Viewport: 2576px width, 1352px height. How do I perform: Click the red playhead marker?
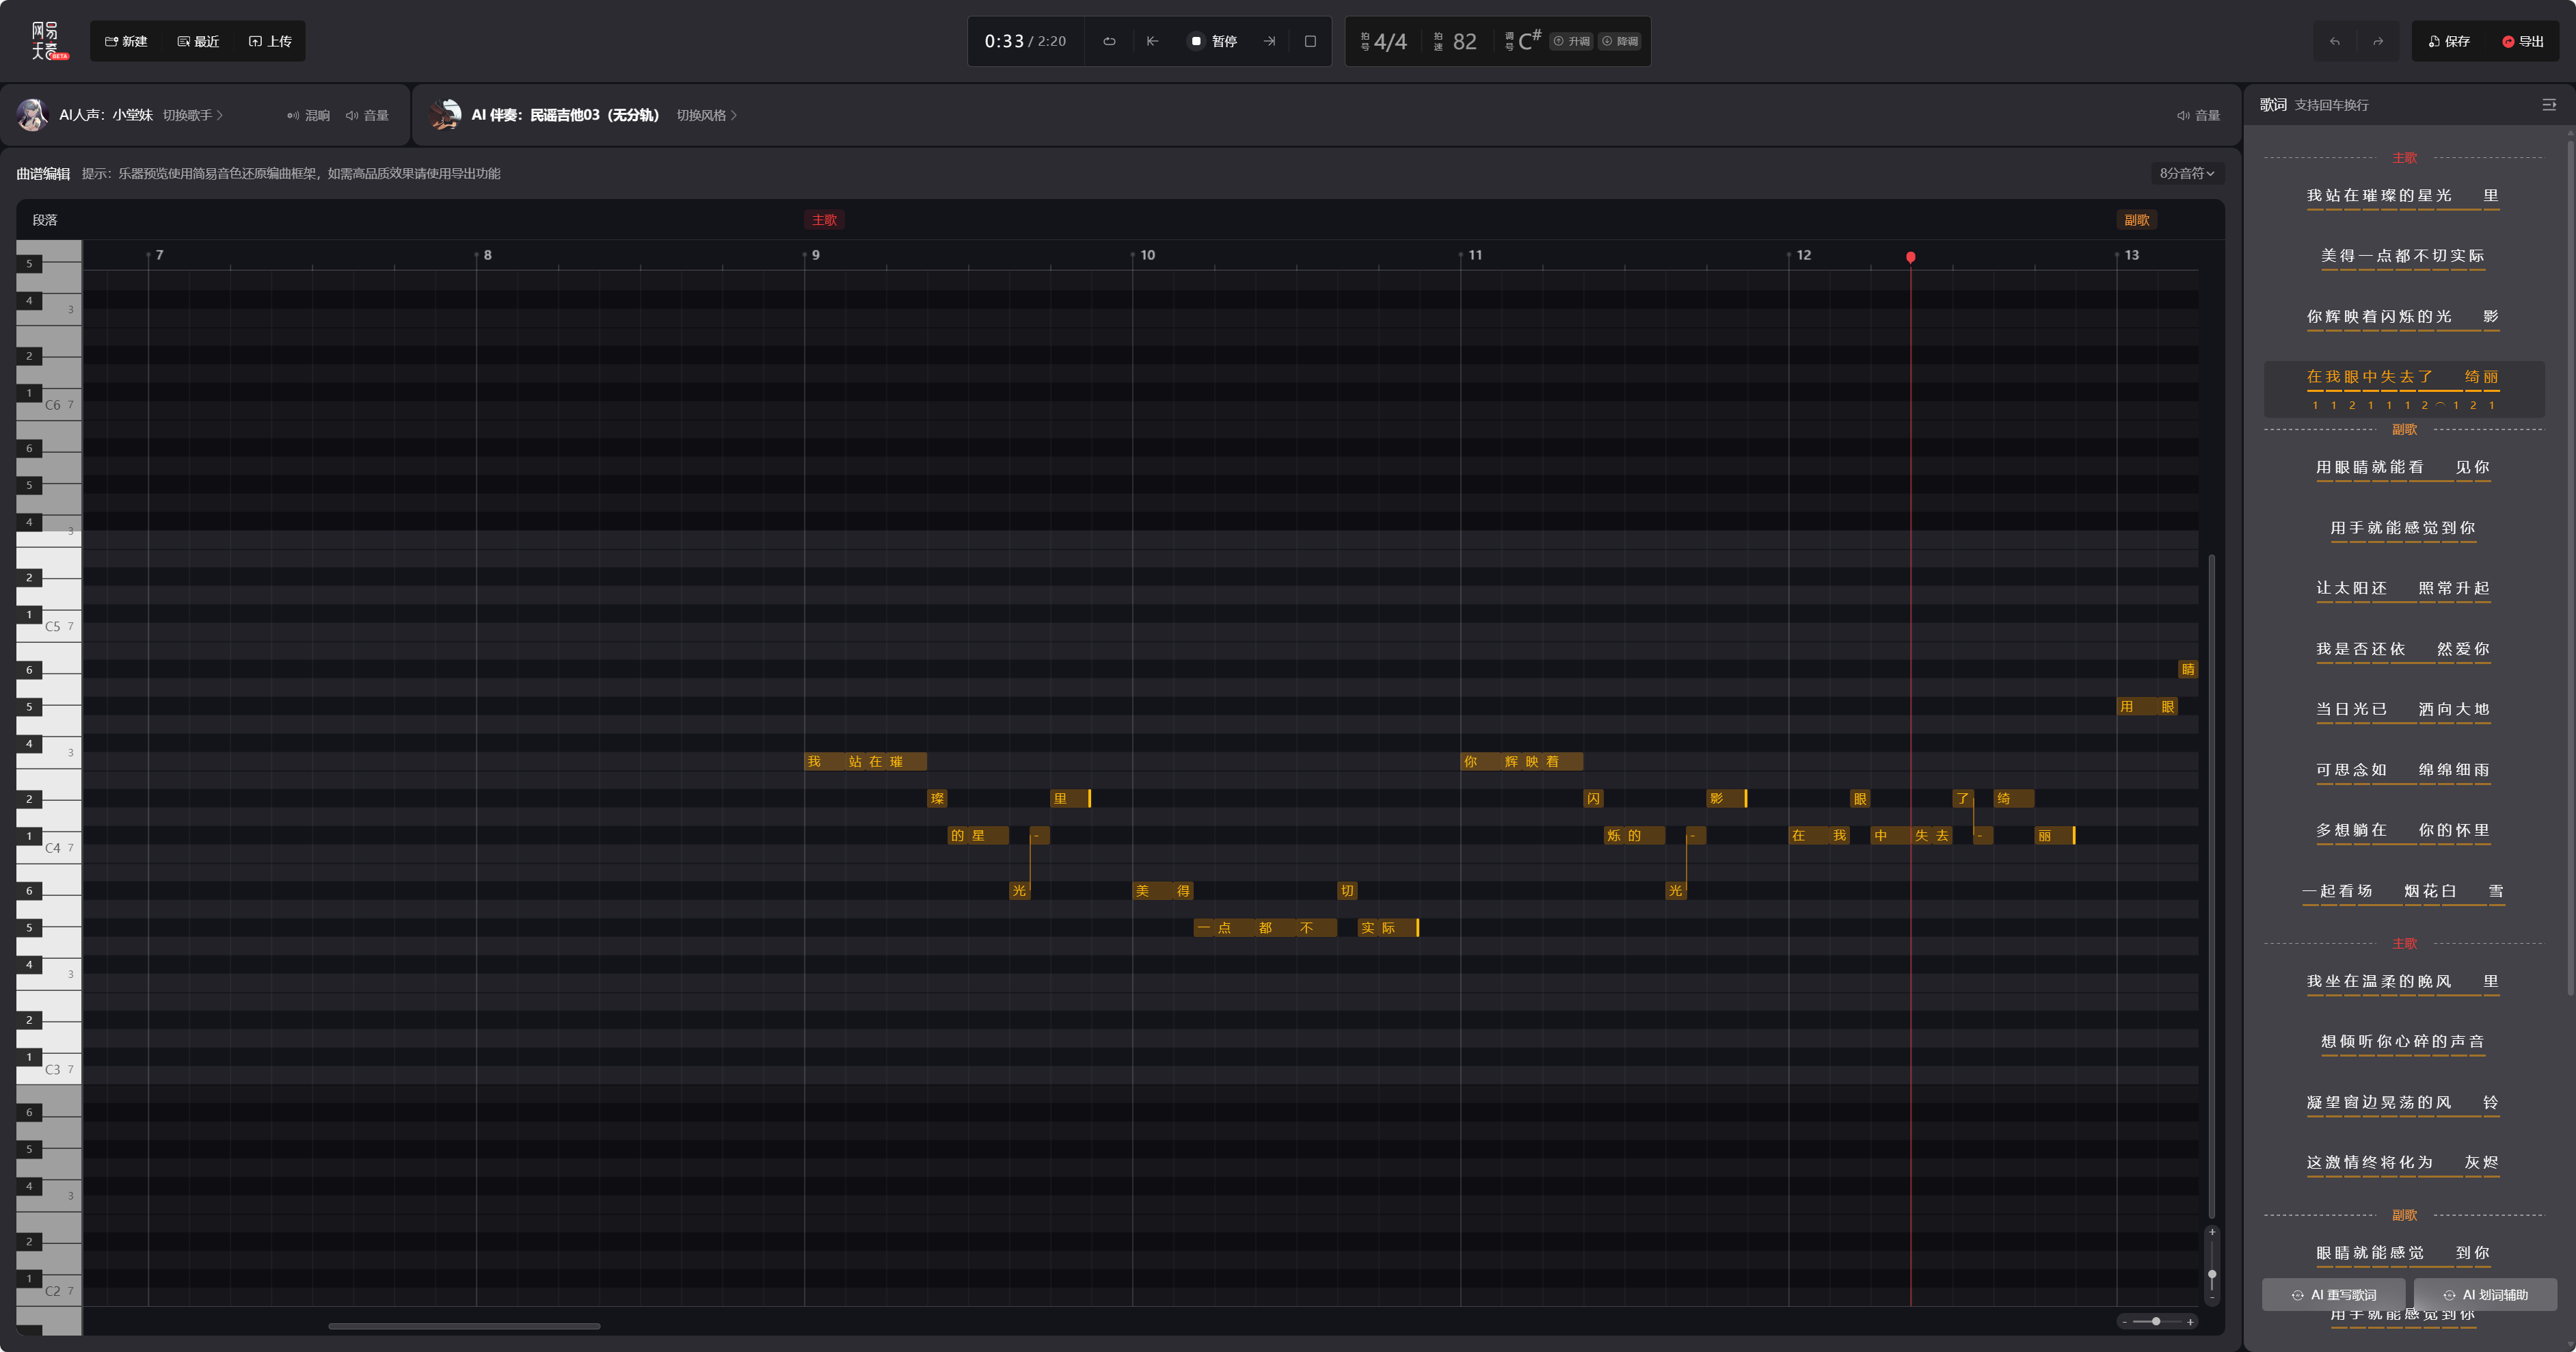1910,257
